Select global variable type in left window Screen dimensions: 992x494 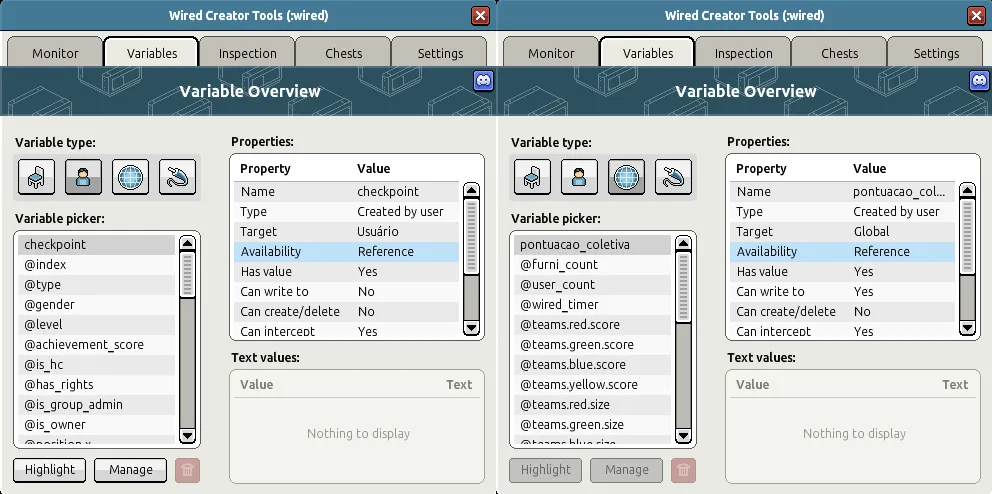click(130, 176)
